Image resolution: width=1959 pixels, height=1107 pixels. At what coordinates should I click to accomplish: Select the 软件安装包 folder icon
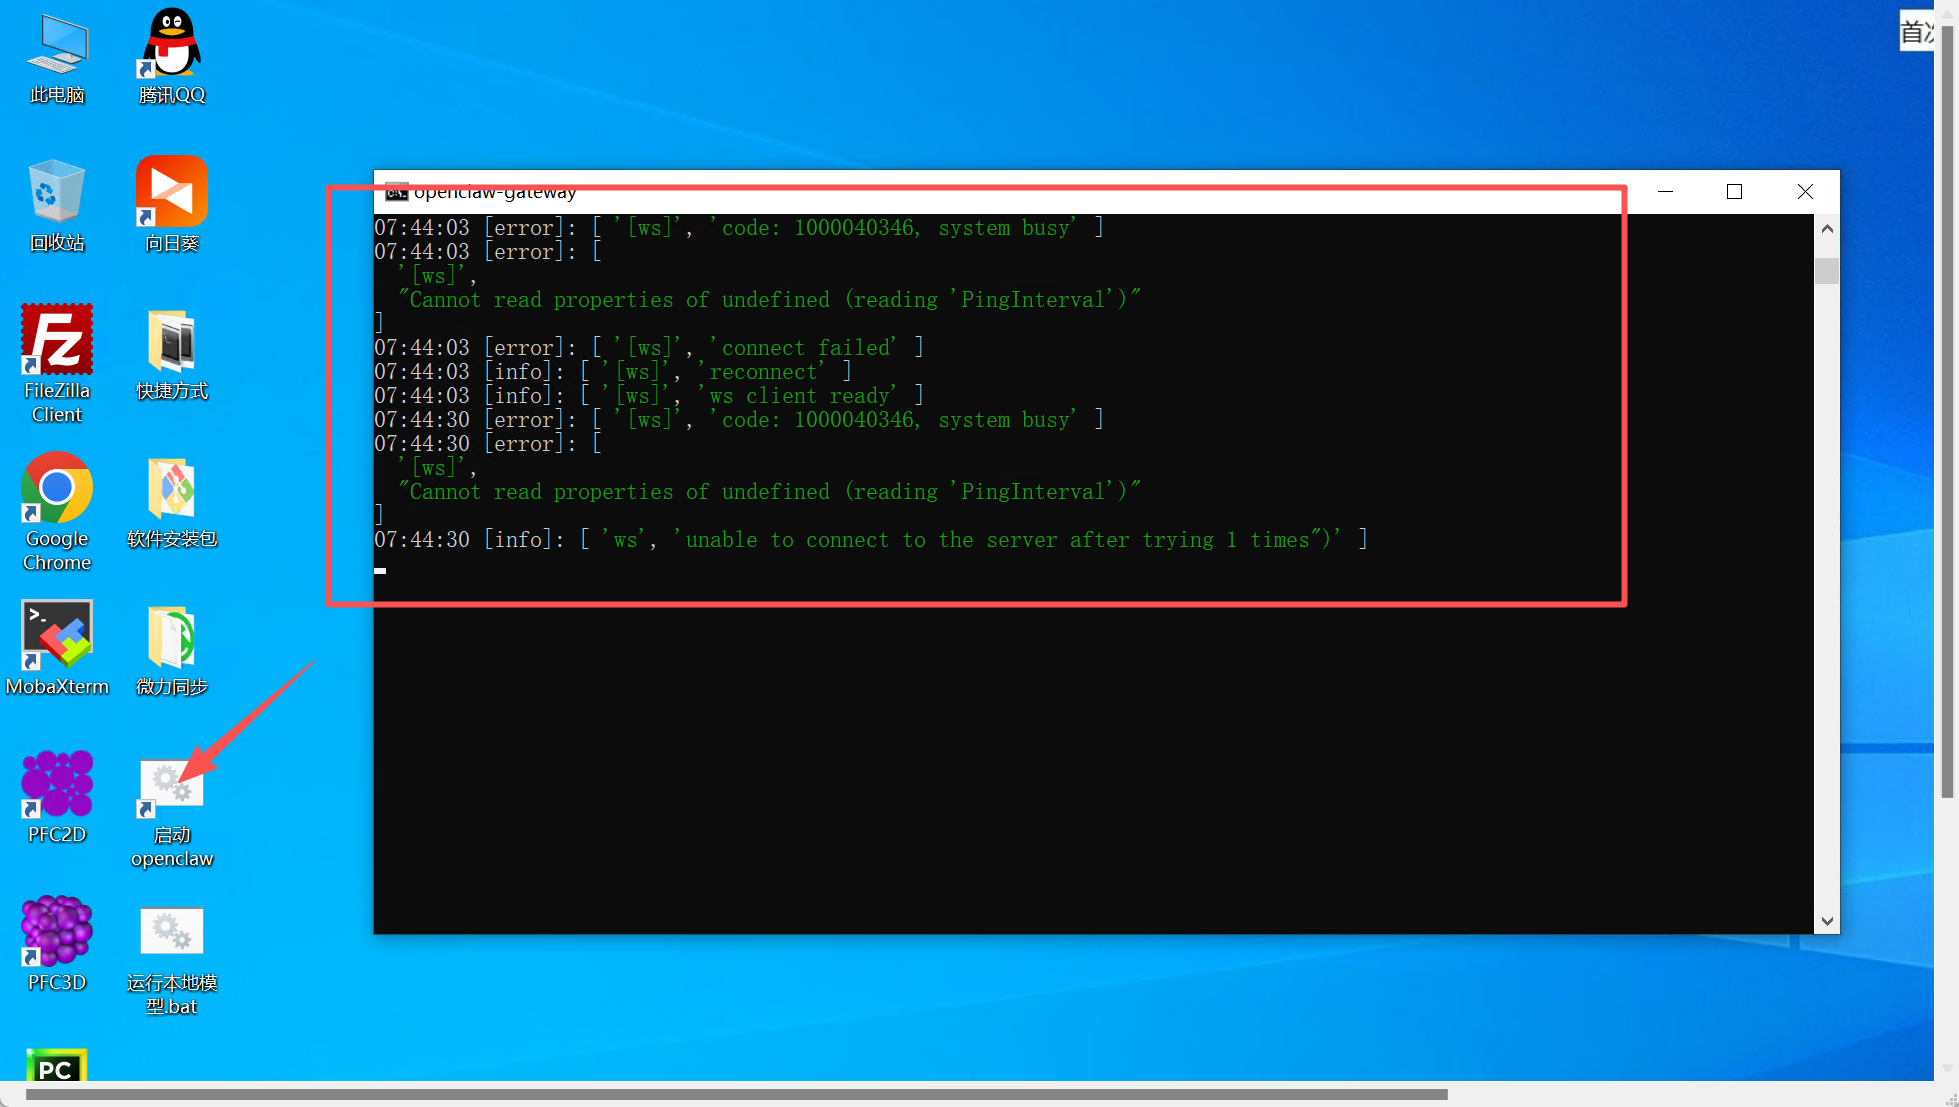coord(172,490)
